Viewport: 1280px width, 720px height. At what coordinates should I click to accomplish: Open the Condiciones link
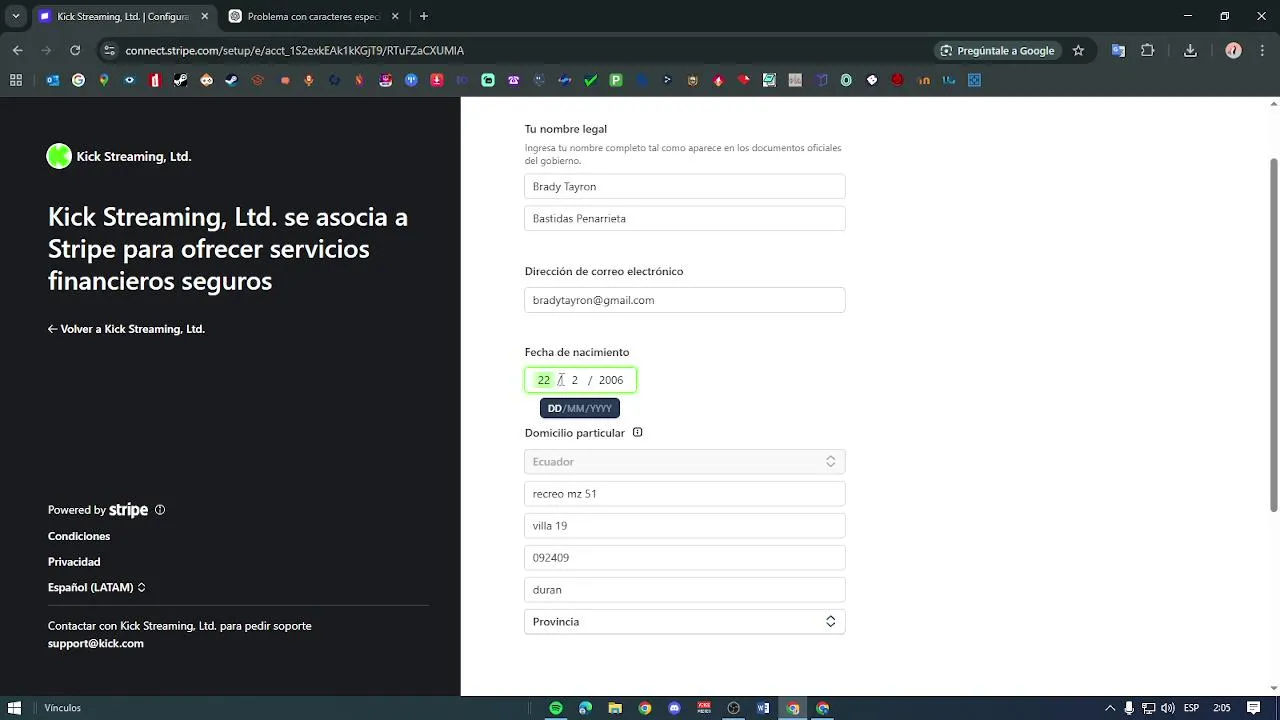tap(79, 536)
